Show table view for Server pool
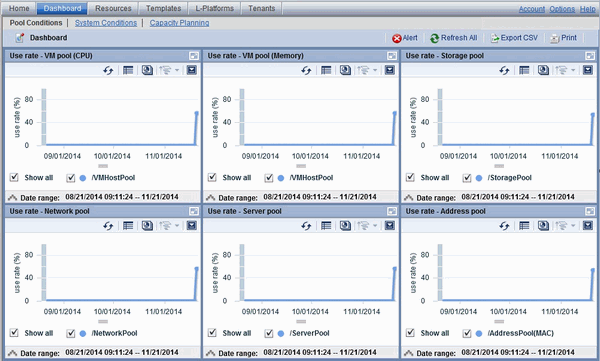 326,225
